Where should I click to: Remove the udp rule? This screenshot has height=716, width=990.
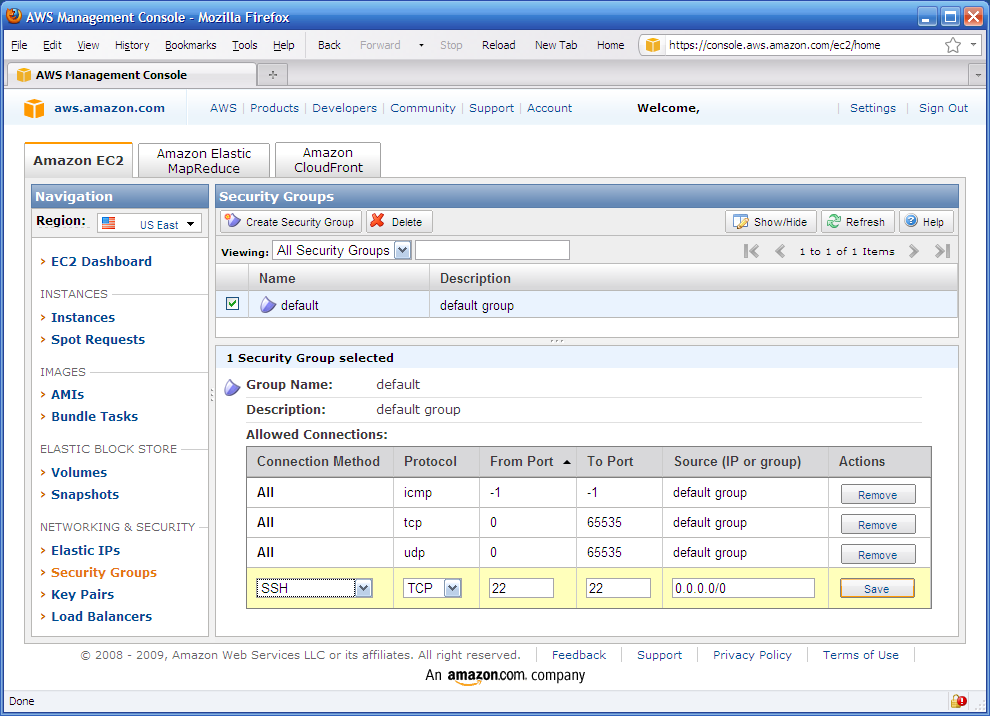(x=878, y=555)
